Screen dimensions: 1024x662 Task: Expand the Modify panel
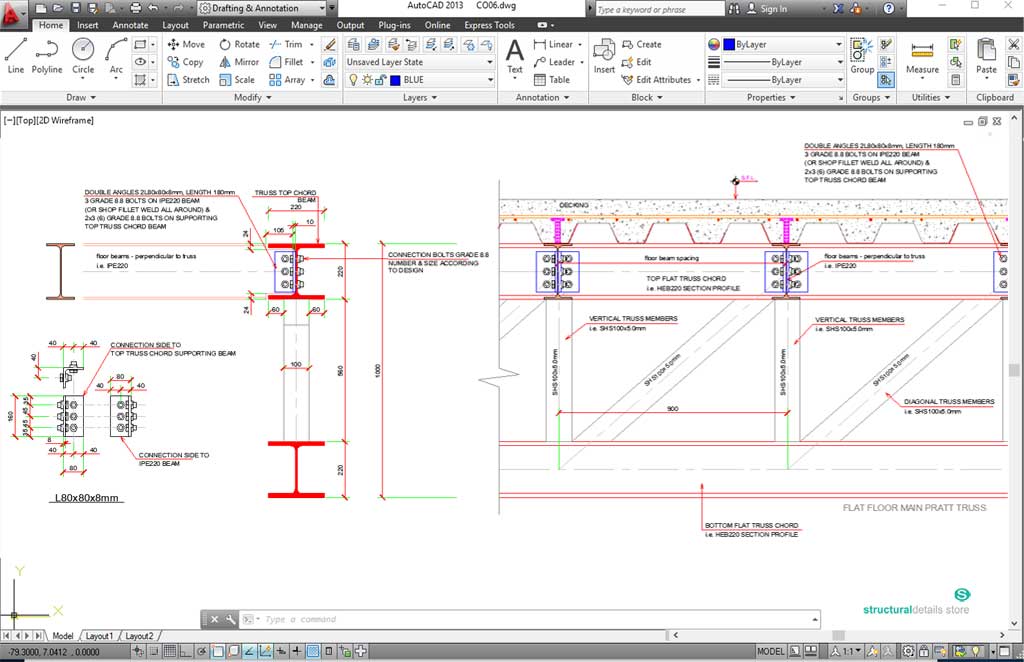coord(253,97)
